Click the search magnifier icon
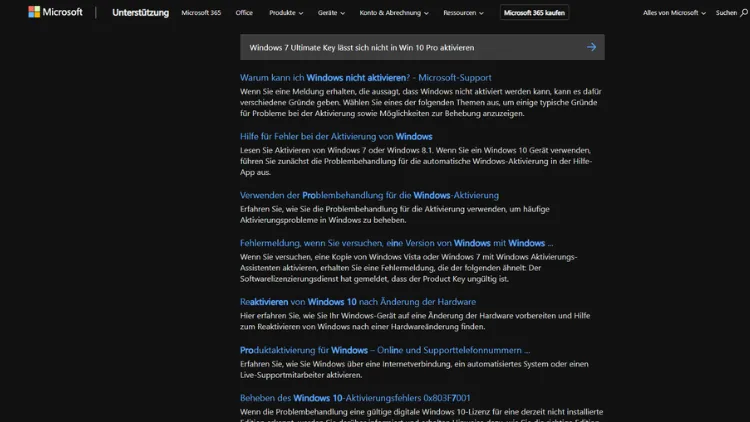 [744, 13]
